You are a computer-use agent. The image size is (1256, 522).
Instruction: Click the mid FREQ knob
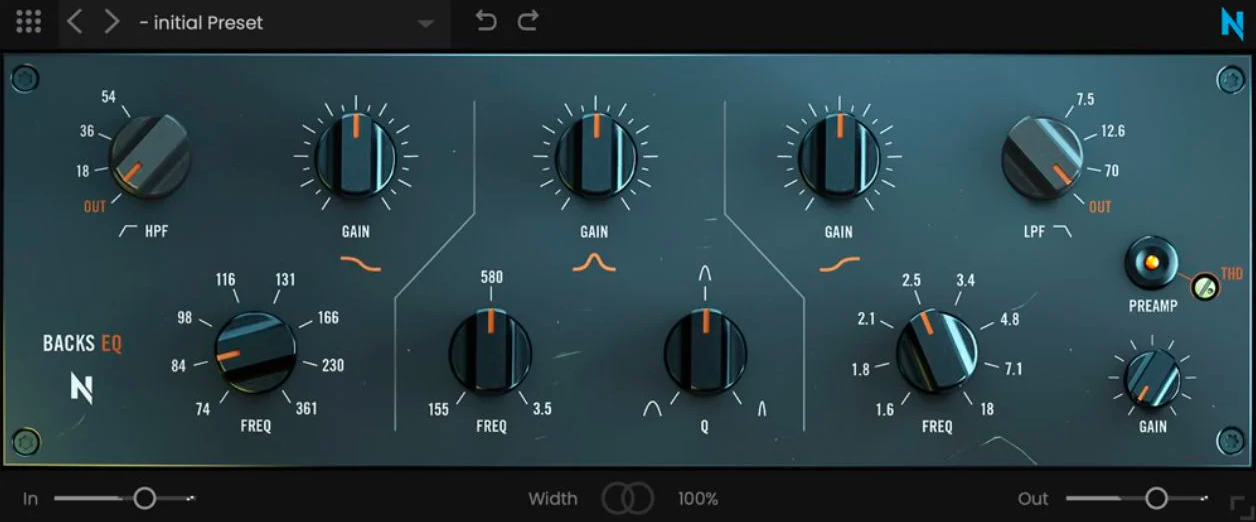click(491, 351)
